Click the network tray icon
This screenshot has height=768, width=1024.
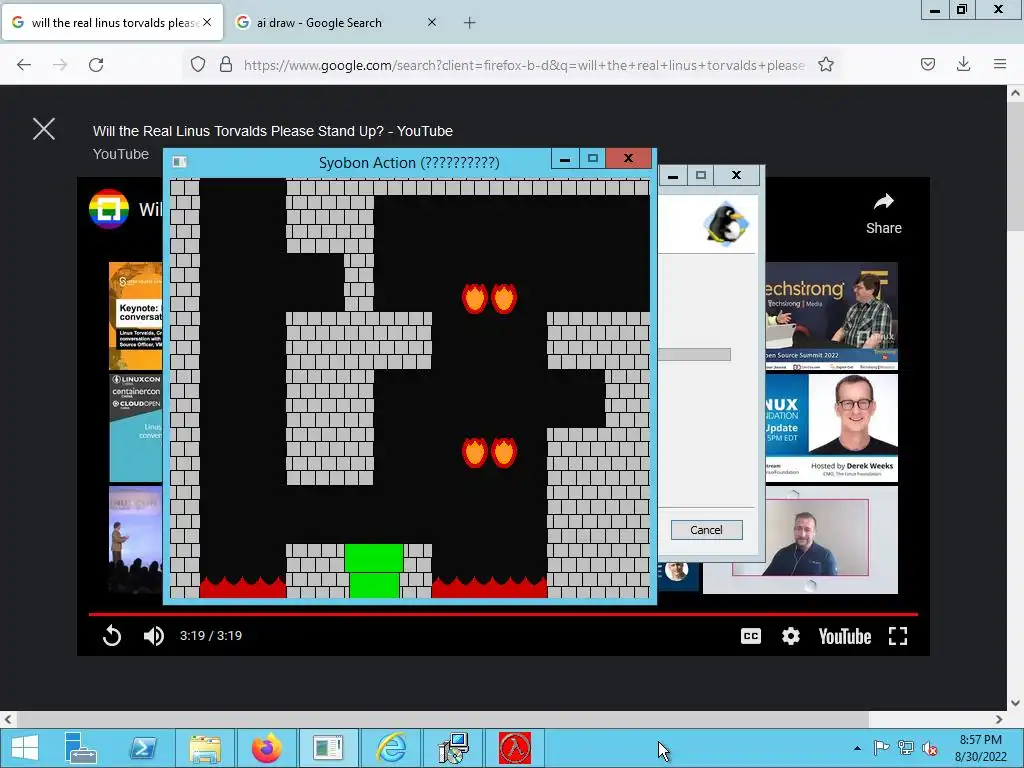coord(906,748)
